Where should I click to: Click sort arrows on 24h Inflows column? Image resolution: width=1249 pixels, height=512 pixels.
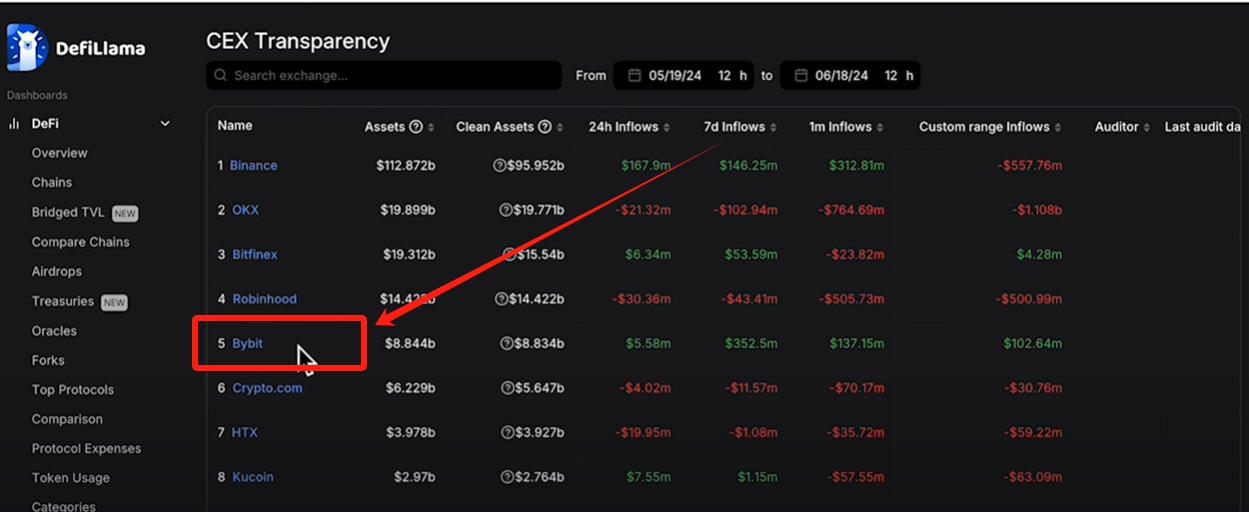[667, 128]
